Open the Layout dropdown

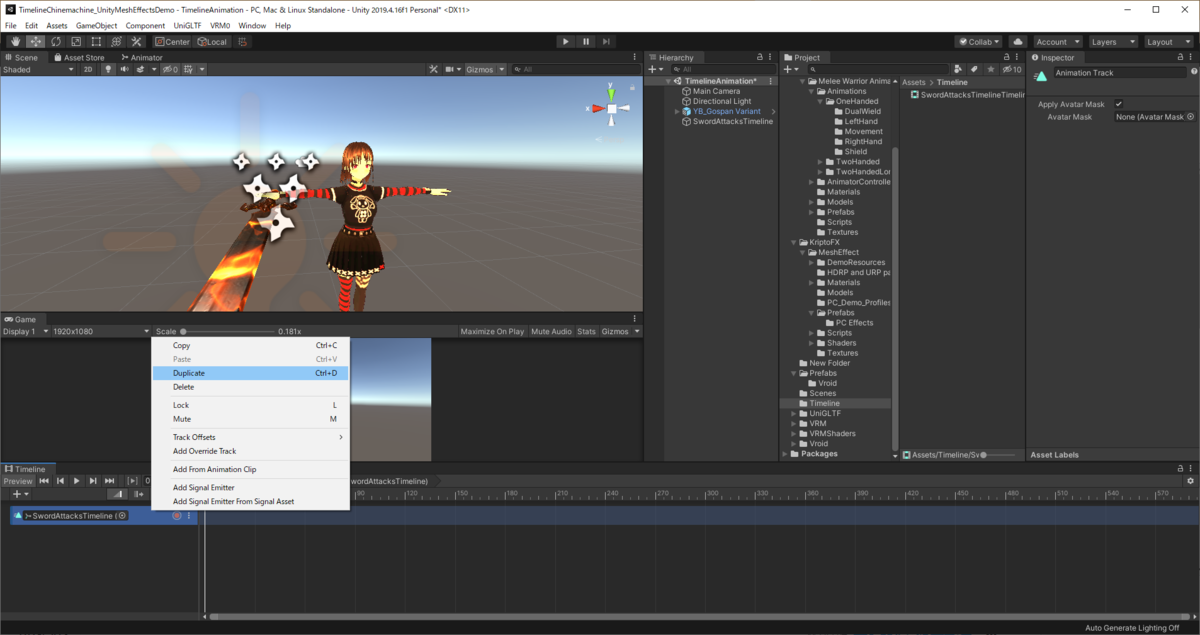(1168, 42)
